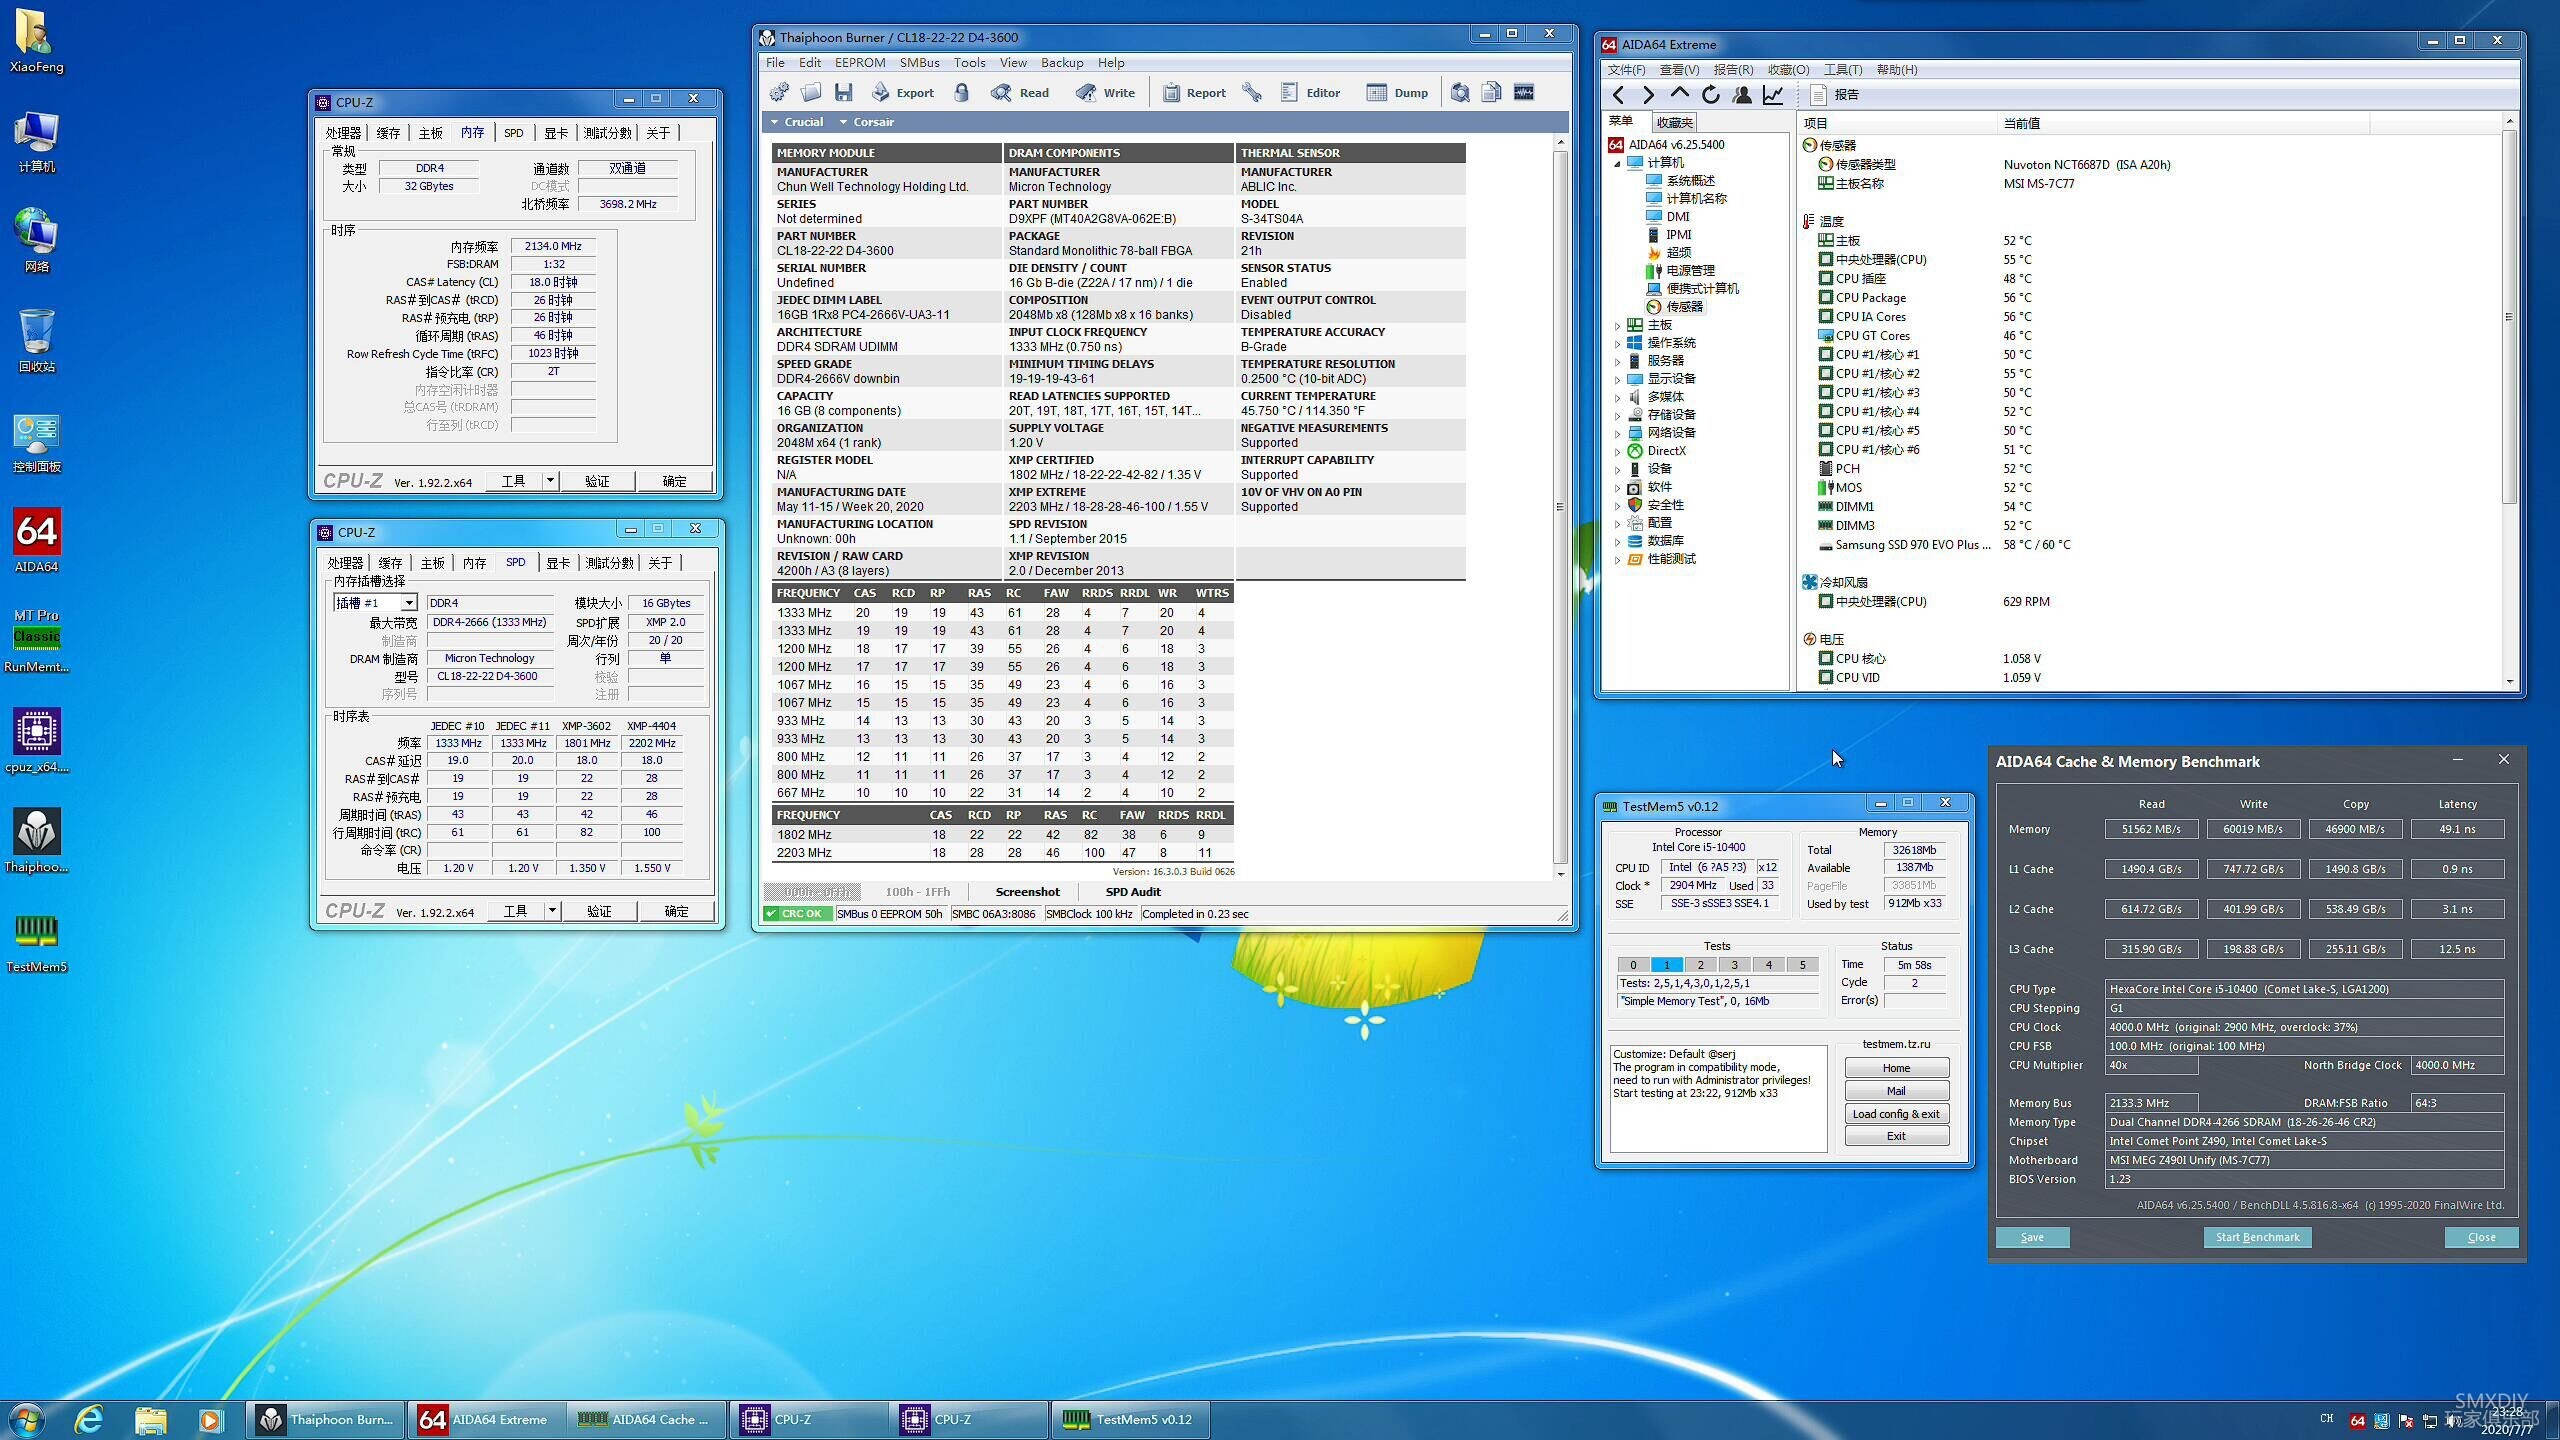Open the SMBus menu in Thaiphoon Burner
This screenshot has width=2560, height=1440.
[919, 63]
